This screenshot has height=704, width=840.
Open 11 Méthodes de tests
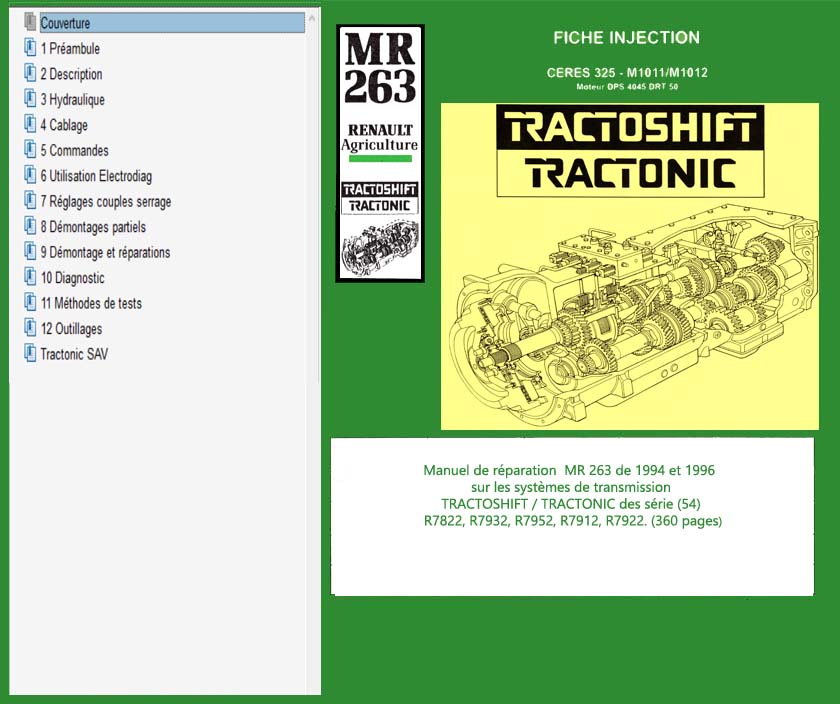click(91, 303)
